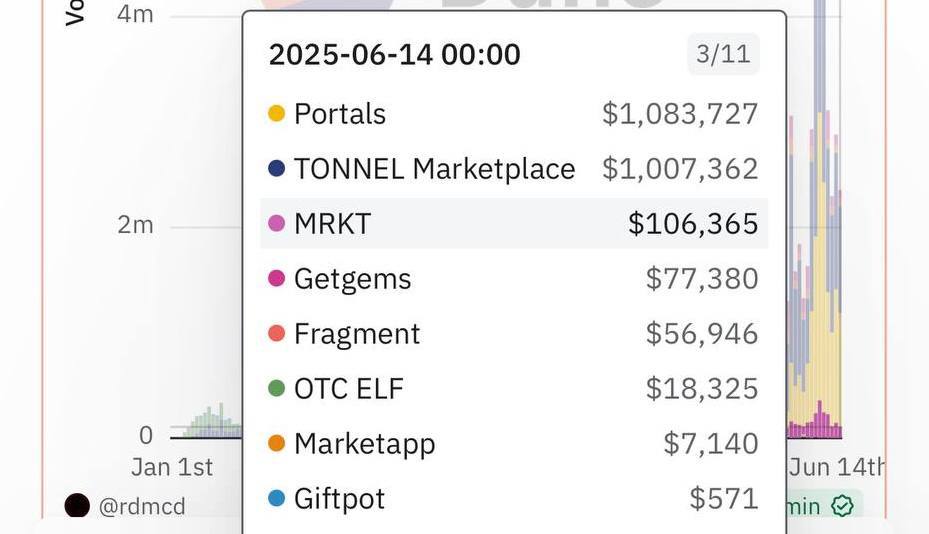Click the Getgems magenta color dot
Image resolution: width=929 pixels, height=534 pixels.
click(x=277, y=278)
